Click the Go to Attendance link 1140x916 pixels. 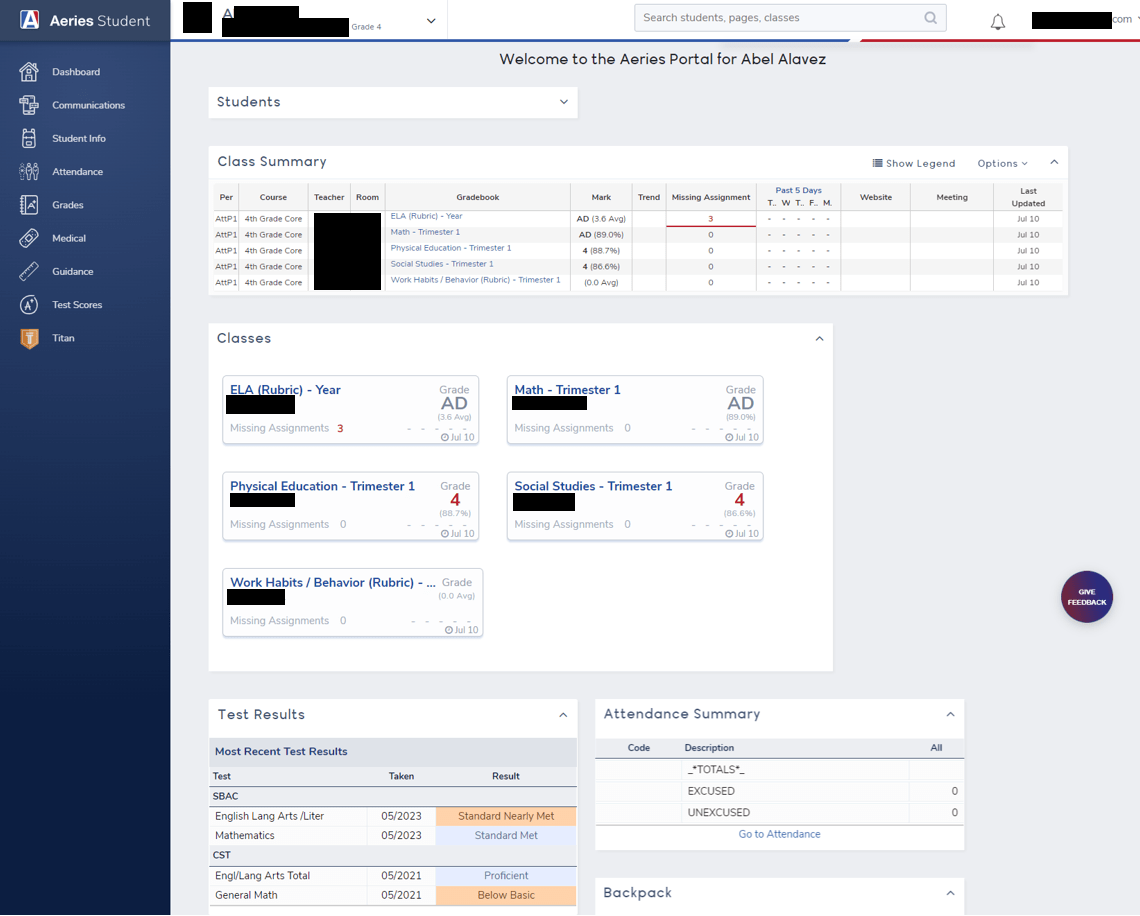[779, 833]
